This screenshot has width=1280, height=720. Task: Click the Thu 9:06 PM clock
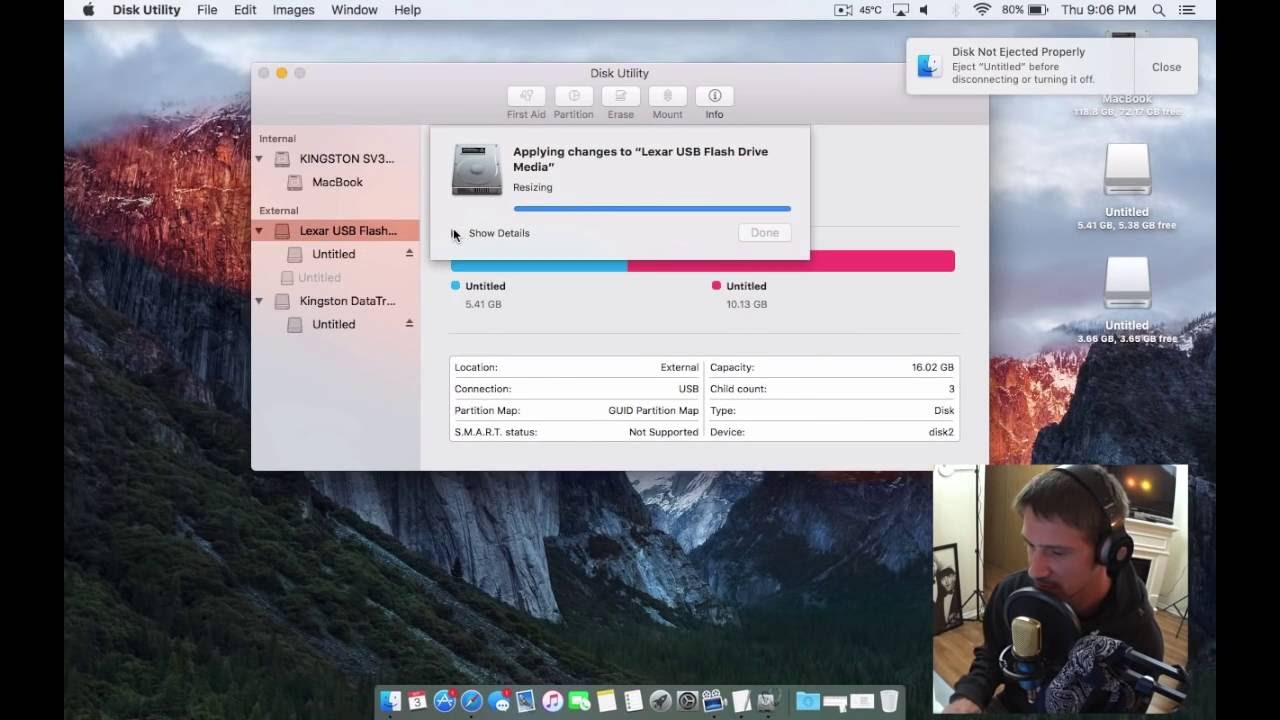pyautogui.click(x=1098, y=10)
